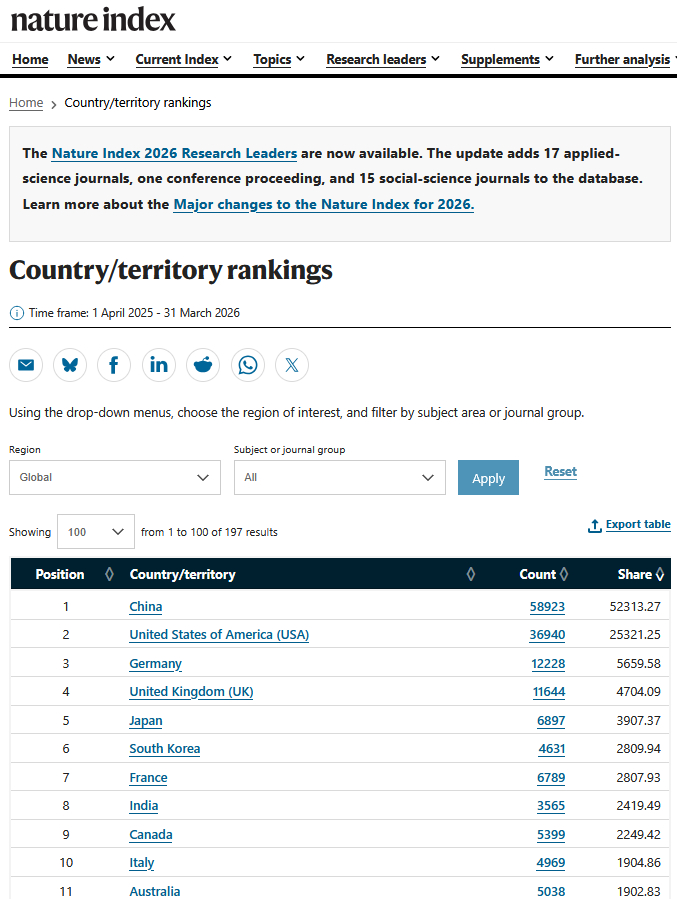
Task: Sort by Share column arrows
Action: point(660,574)
